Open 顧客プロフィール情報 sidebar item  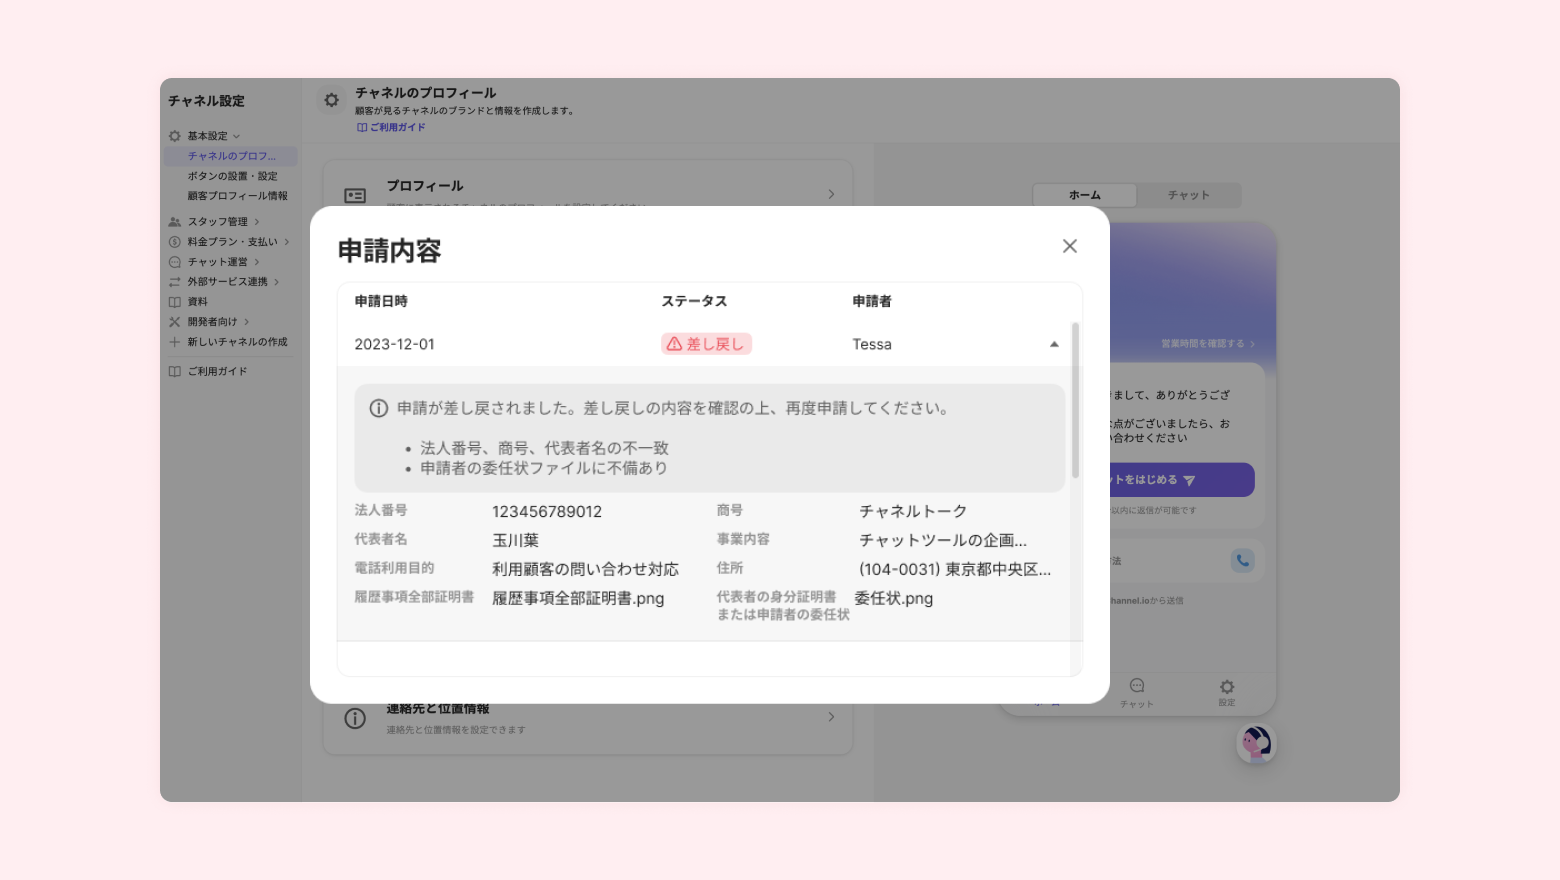point(237,196)
